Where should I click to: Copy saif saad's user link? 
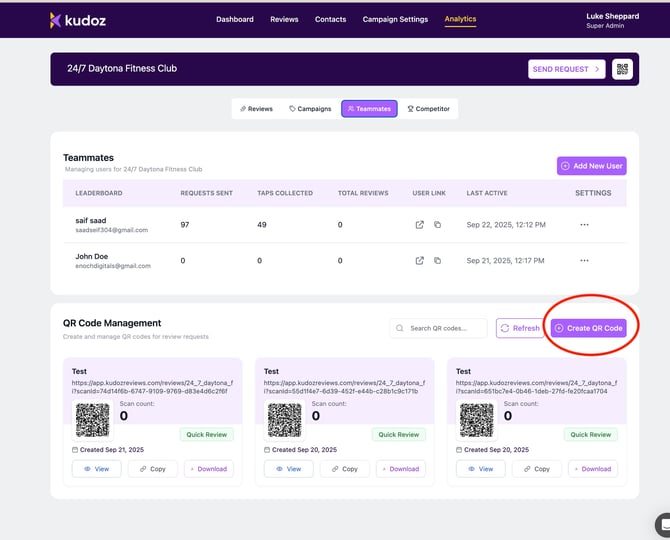click(437, 225)
